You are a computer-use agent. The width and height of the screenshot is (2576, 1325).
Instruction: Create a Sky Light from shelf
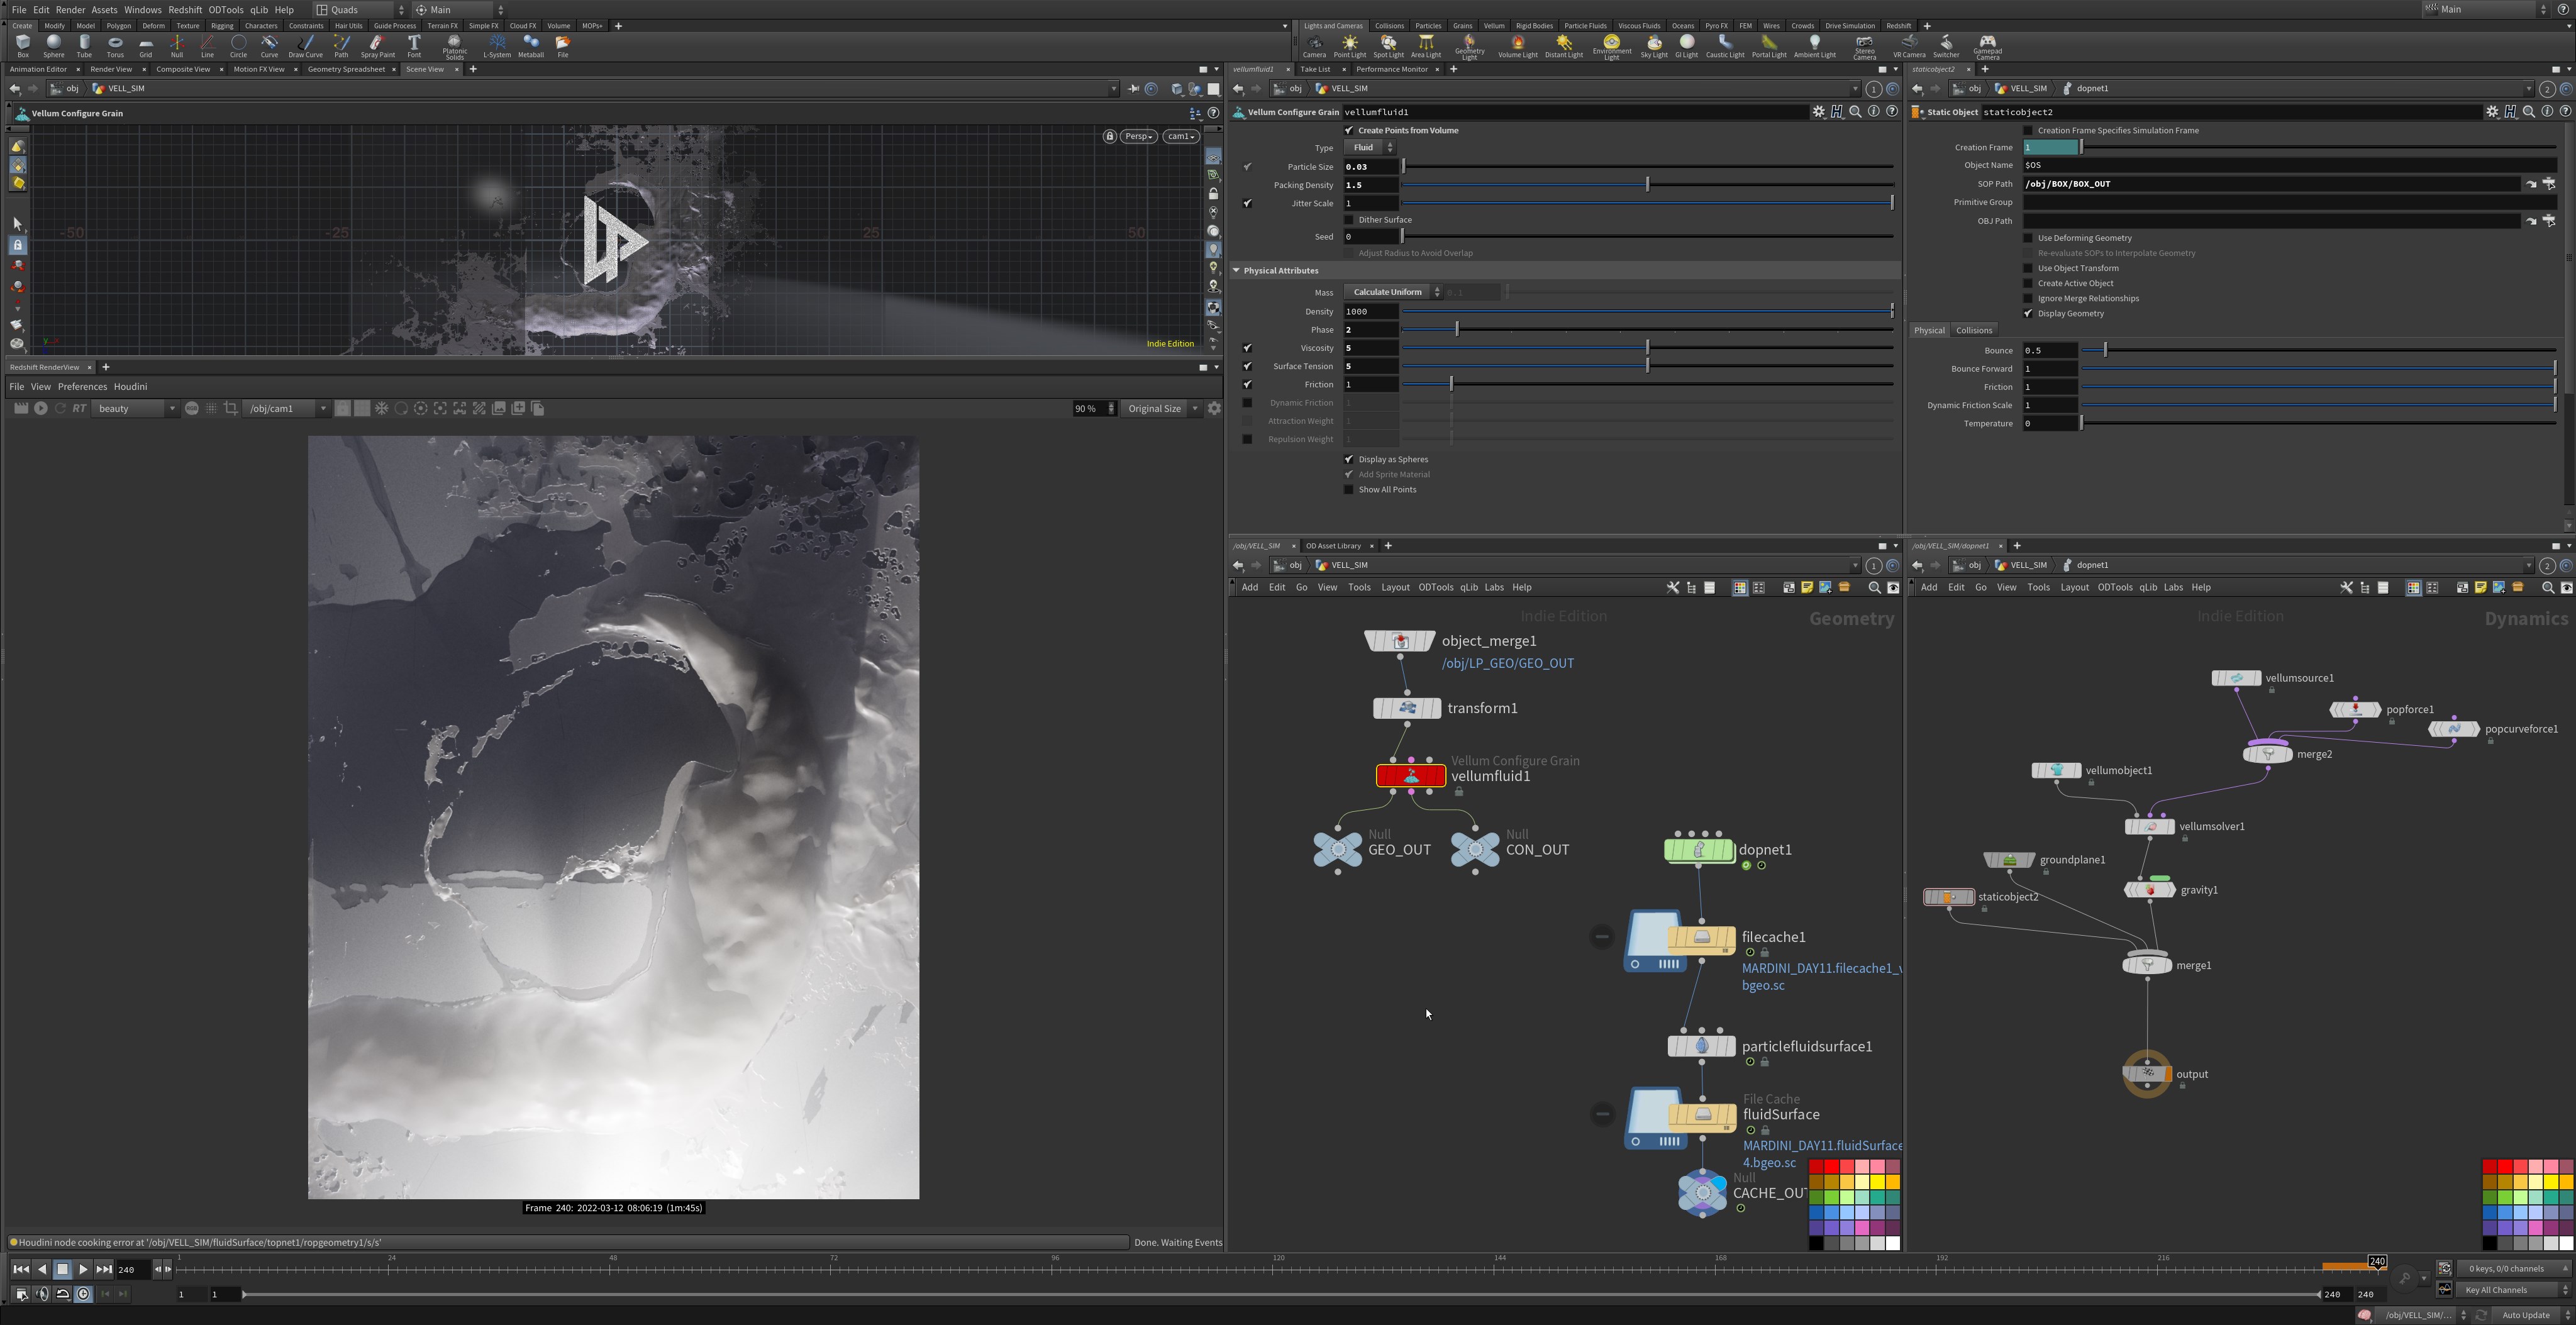1654,46
